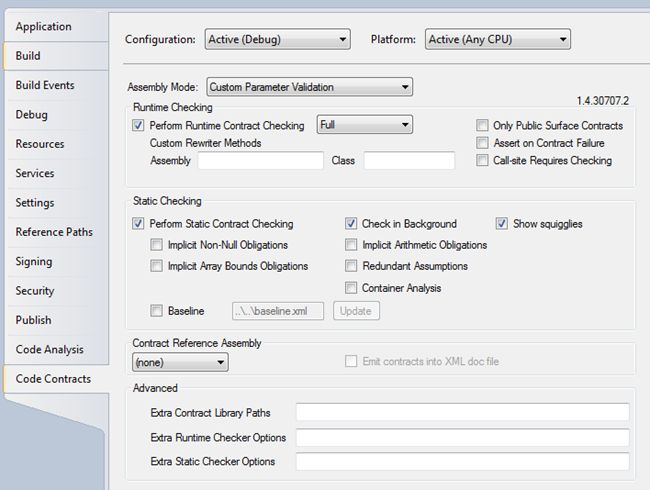Check the Redundant Assumptions option
The height and width of the screenshot is (490, 650).
tap(351, 266)
